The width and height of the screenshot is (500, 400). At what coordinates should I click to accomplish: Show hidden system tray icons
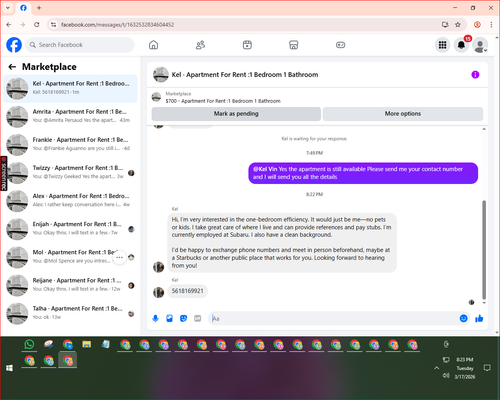tap(437, 368)
